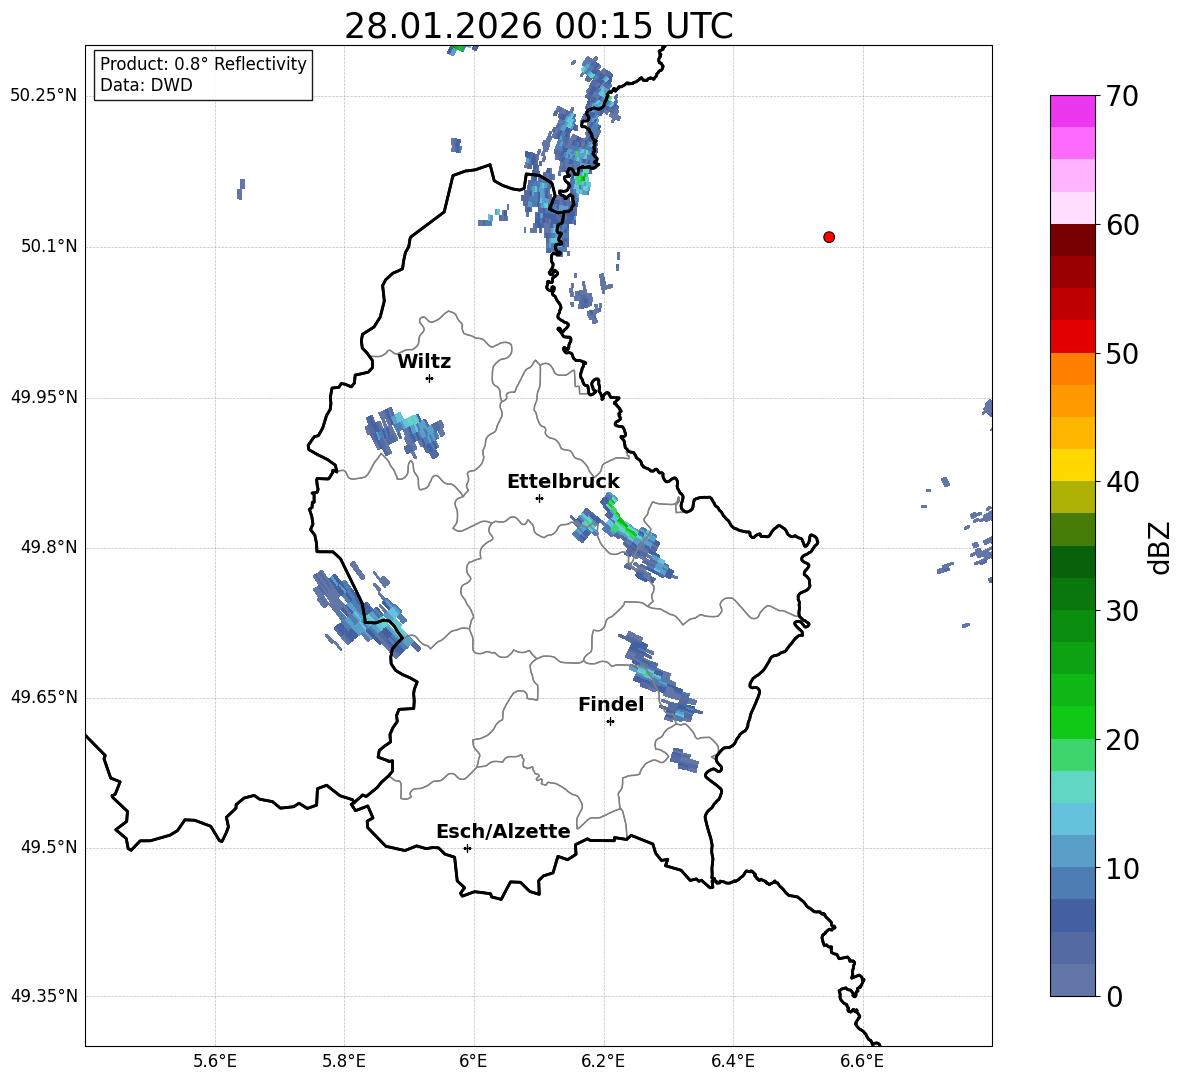This screenshot has width=1184, height=1081.
Task: Click the dark maroon colorbar swatch below 60
Action: coord(1072,240)
